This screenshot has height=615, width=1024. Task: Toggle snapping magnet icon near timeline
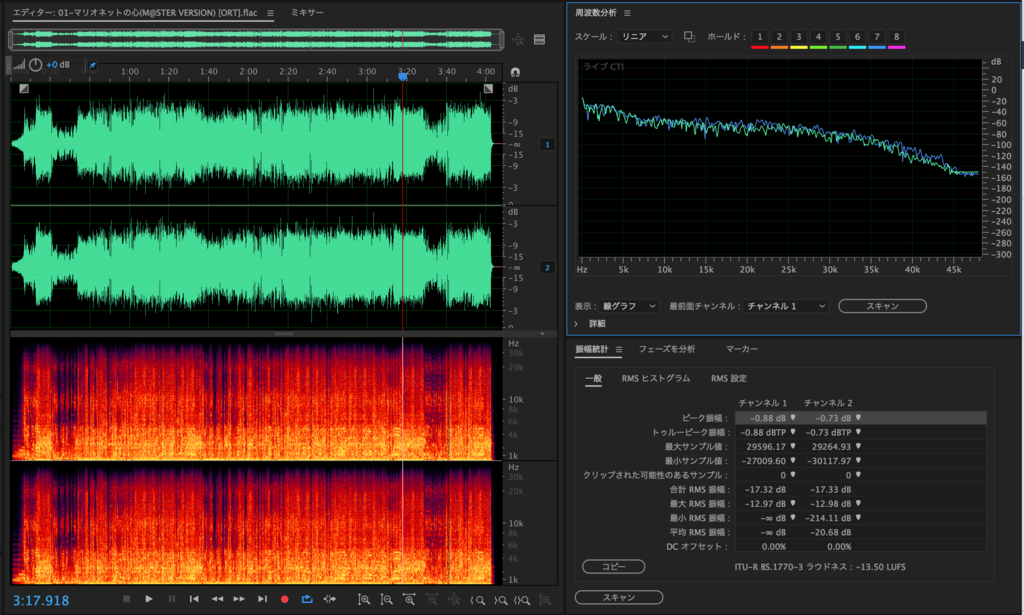[x=515, y=72]
